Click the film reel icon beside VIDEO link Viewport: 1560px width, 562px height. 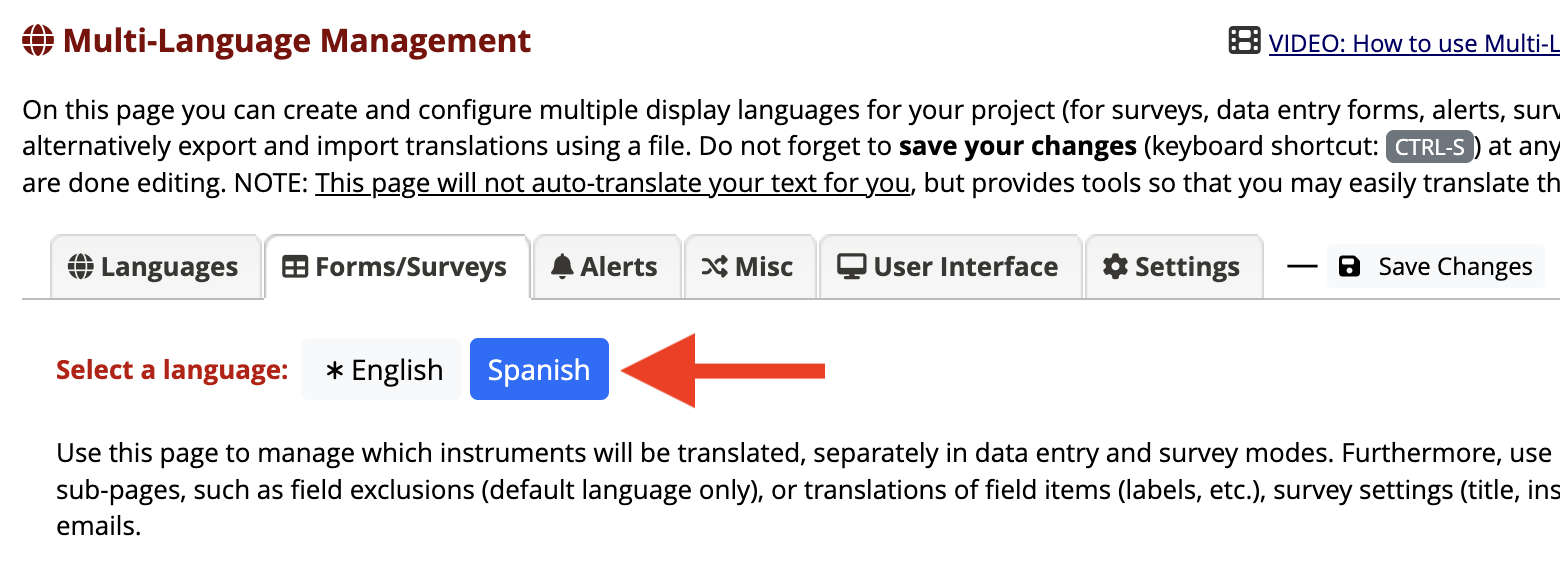tap(1244, 41)
